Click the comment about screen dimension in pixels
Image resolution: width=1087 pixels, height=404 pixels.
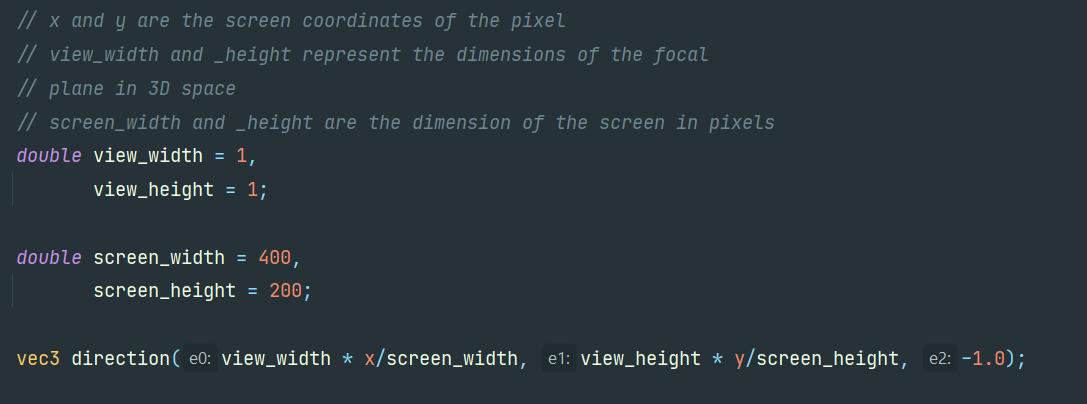pyautogui.click(x=396, y=123)
